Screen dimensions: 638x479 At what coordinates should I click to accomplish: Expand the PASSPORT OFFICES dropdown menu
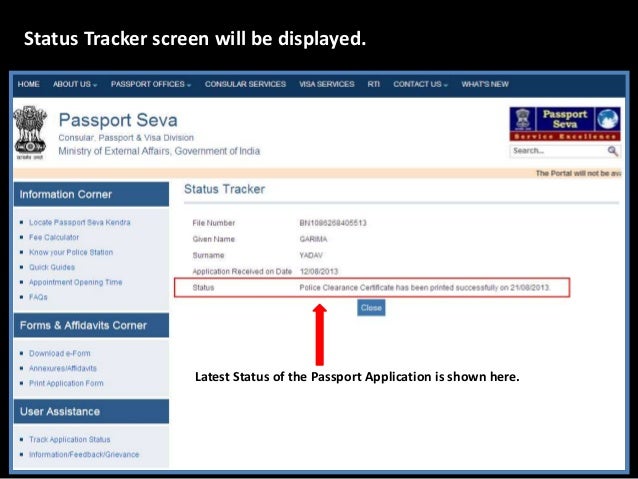(151, 84)
